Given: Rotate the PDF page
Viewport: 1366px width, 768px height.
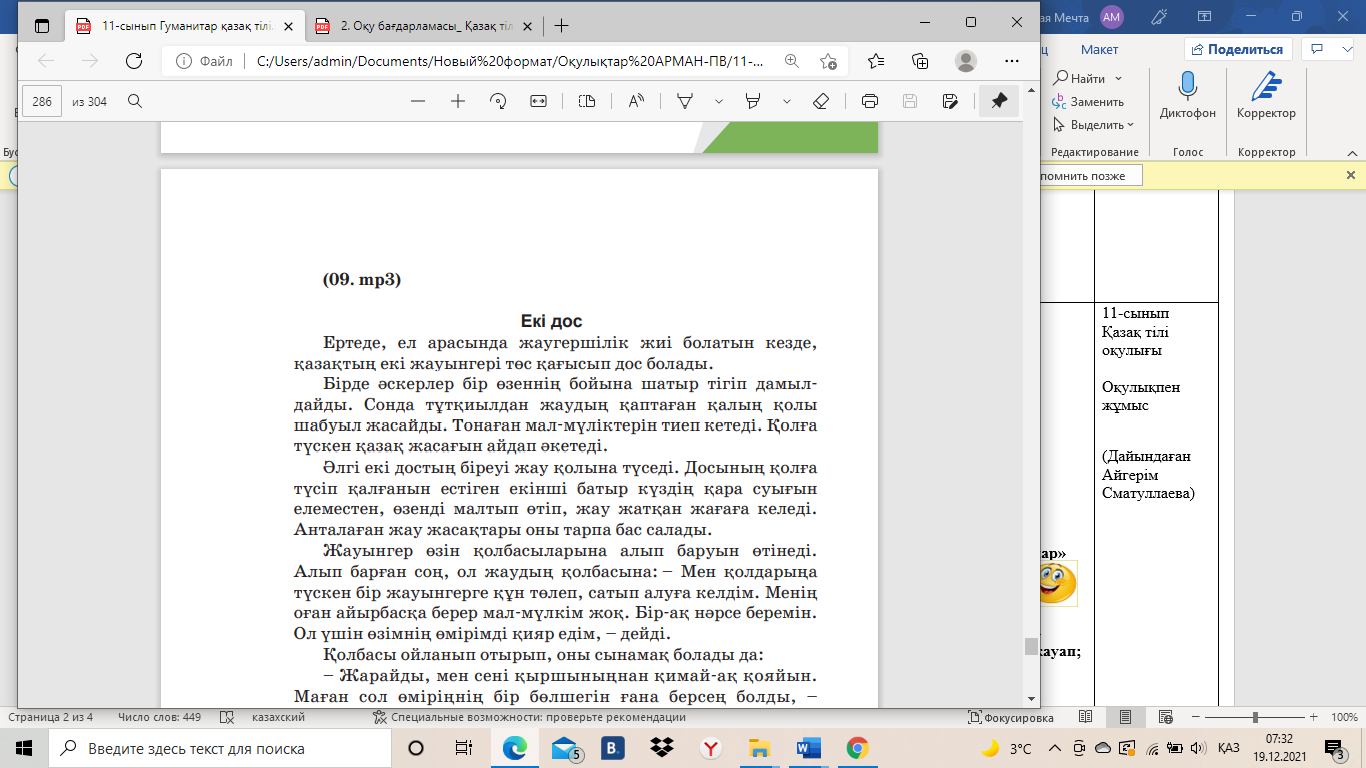Looking at the screenshot, I should 498,101.
